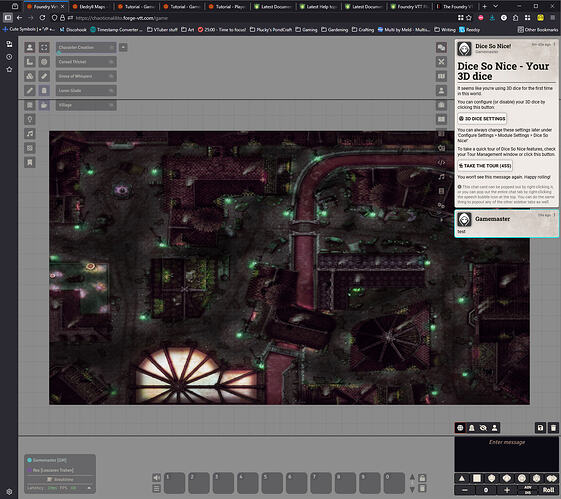The width and height of the screenshot is (561, 499).
Task: Set chat roll mode to Private GM
Action: pyautogui.click(x=472, y=428)
